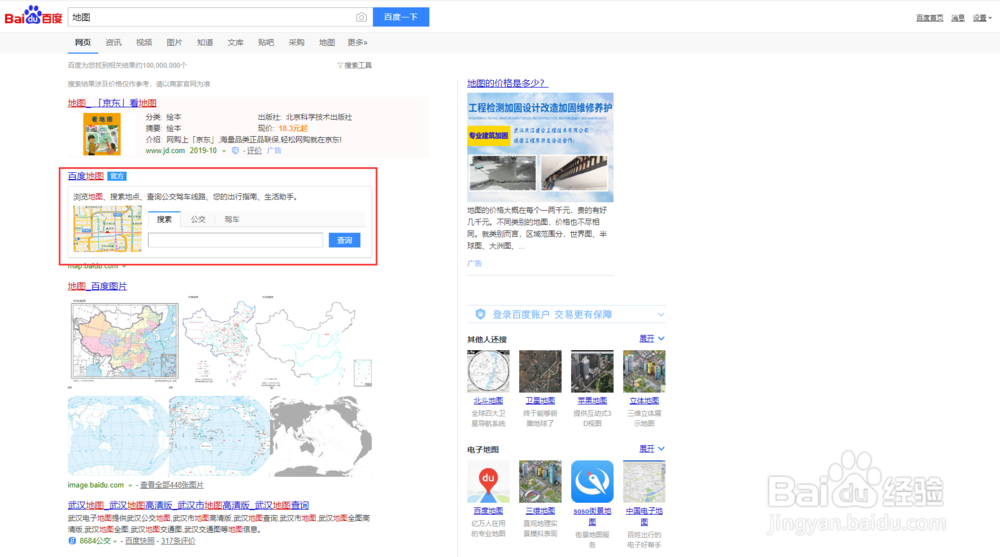This screenshot has width=1000, height=557.
Task: Click the 百度一下 search button
Action: pos(401,17)
